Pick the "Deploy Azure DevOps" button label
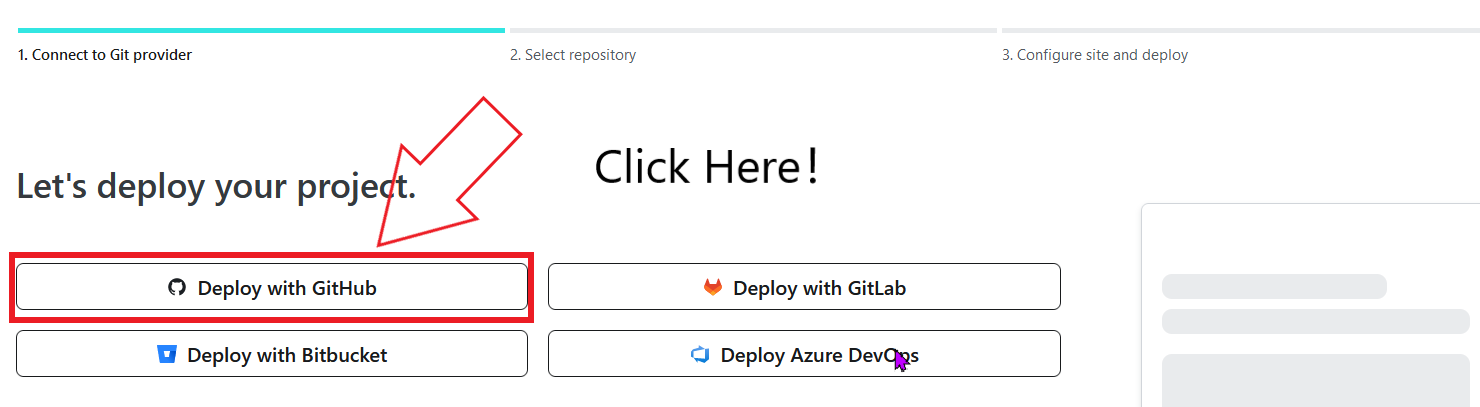 coord(819,355)
